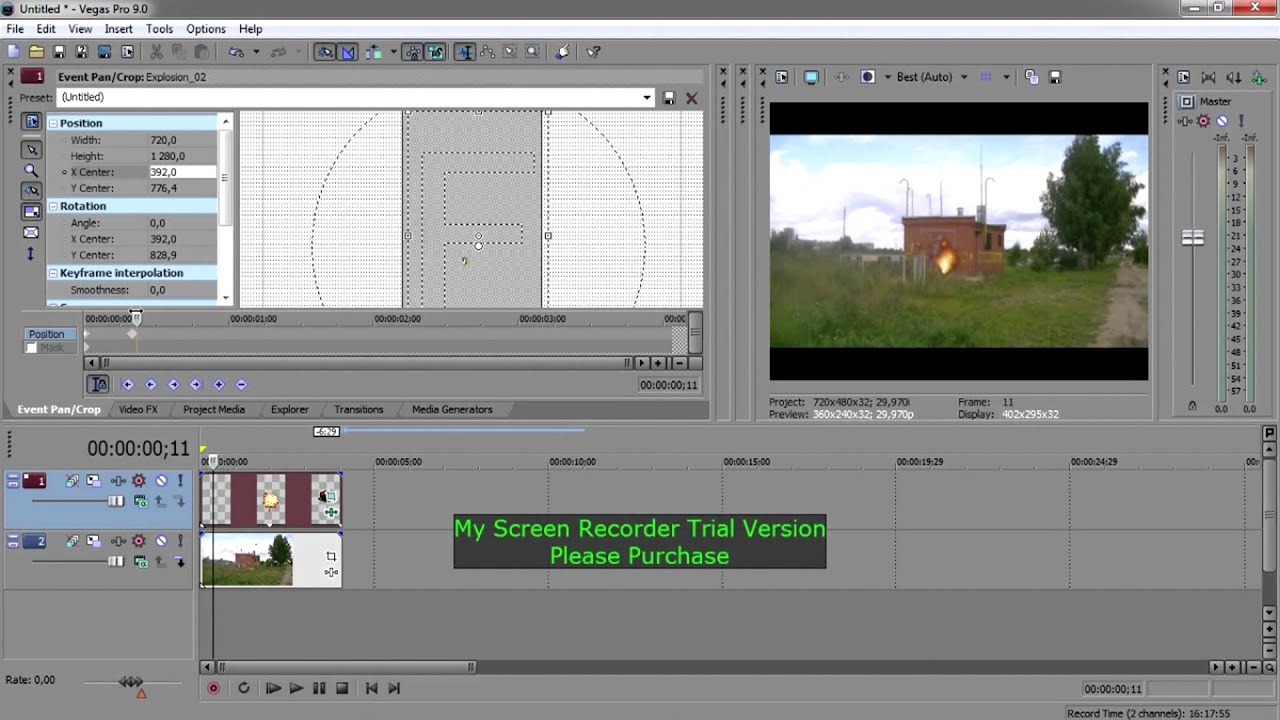Open Video Preview project properties icon
Image resolution: width=1280 pixels, height=720 pixels.
782,77
